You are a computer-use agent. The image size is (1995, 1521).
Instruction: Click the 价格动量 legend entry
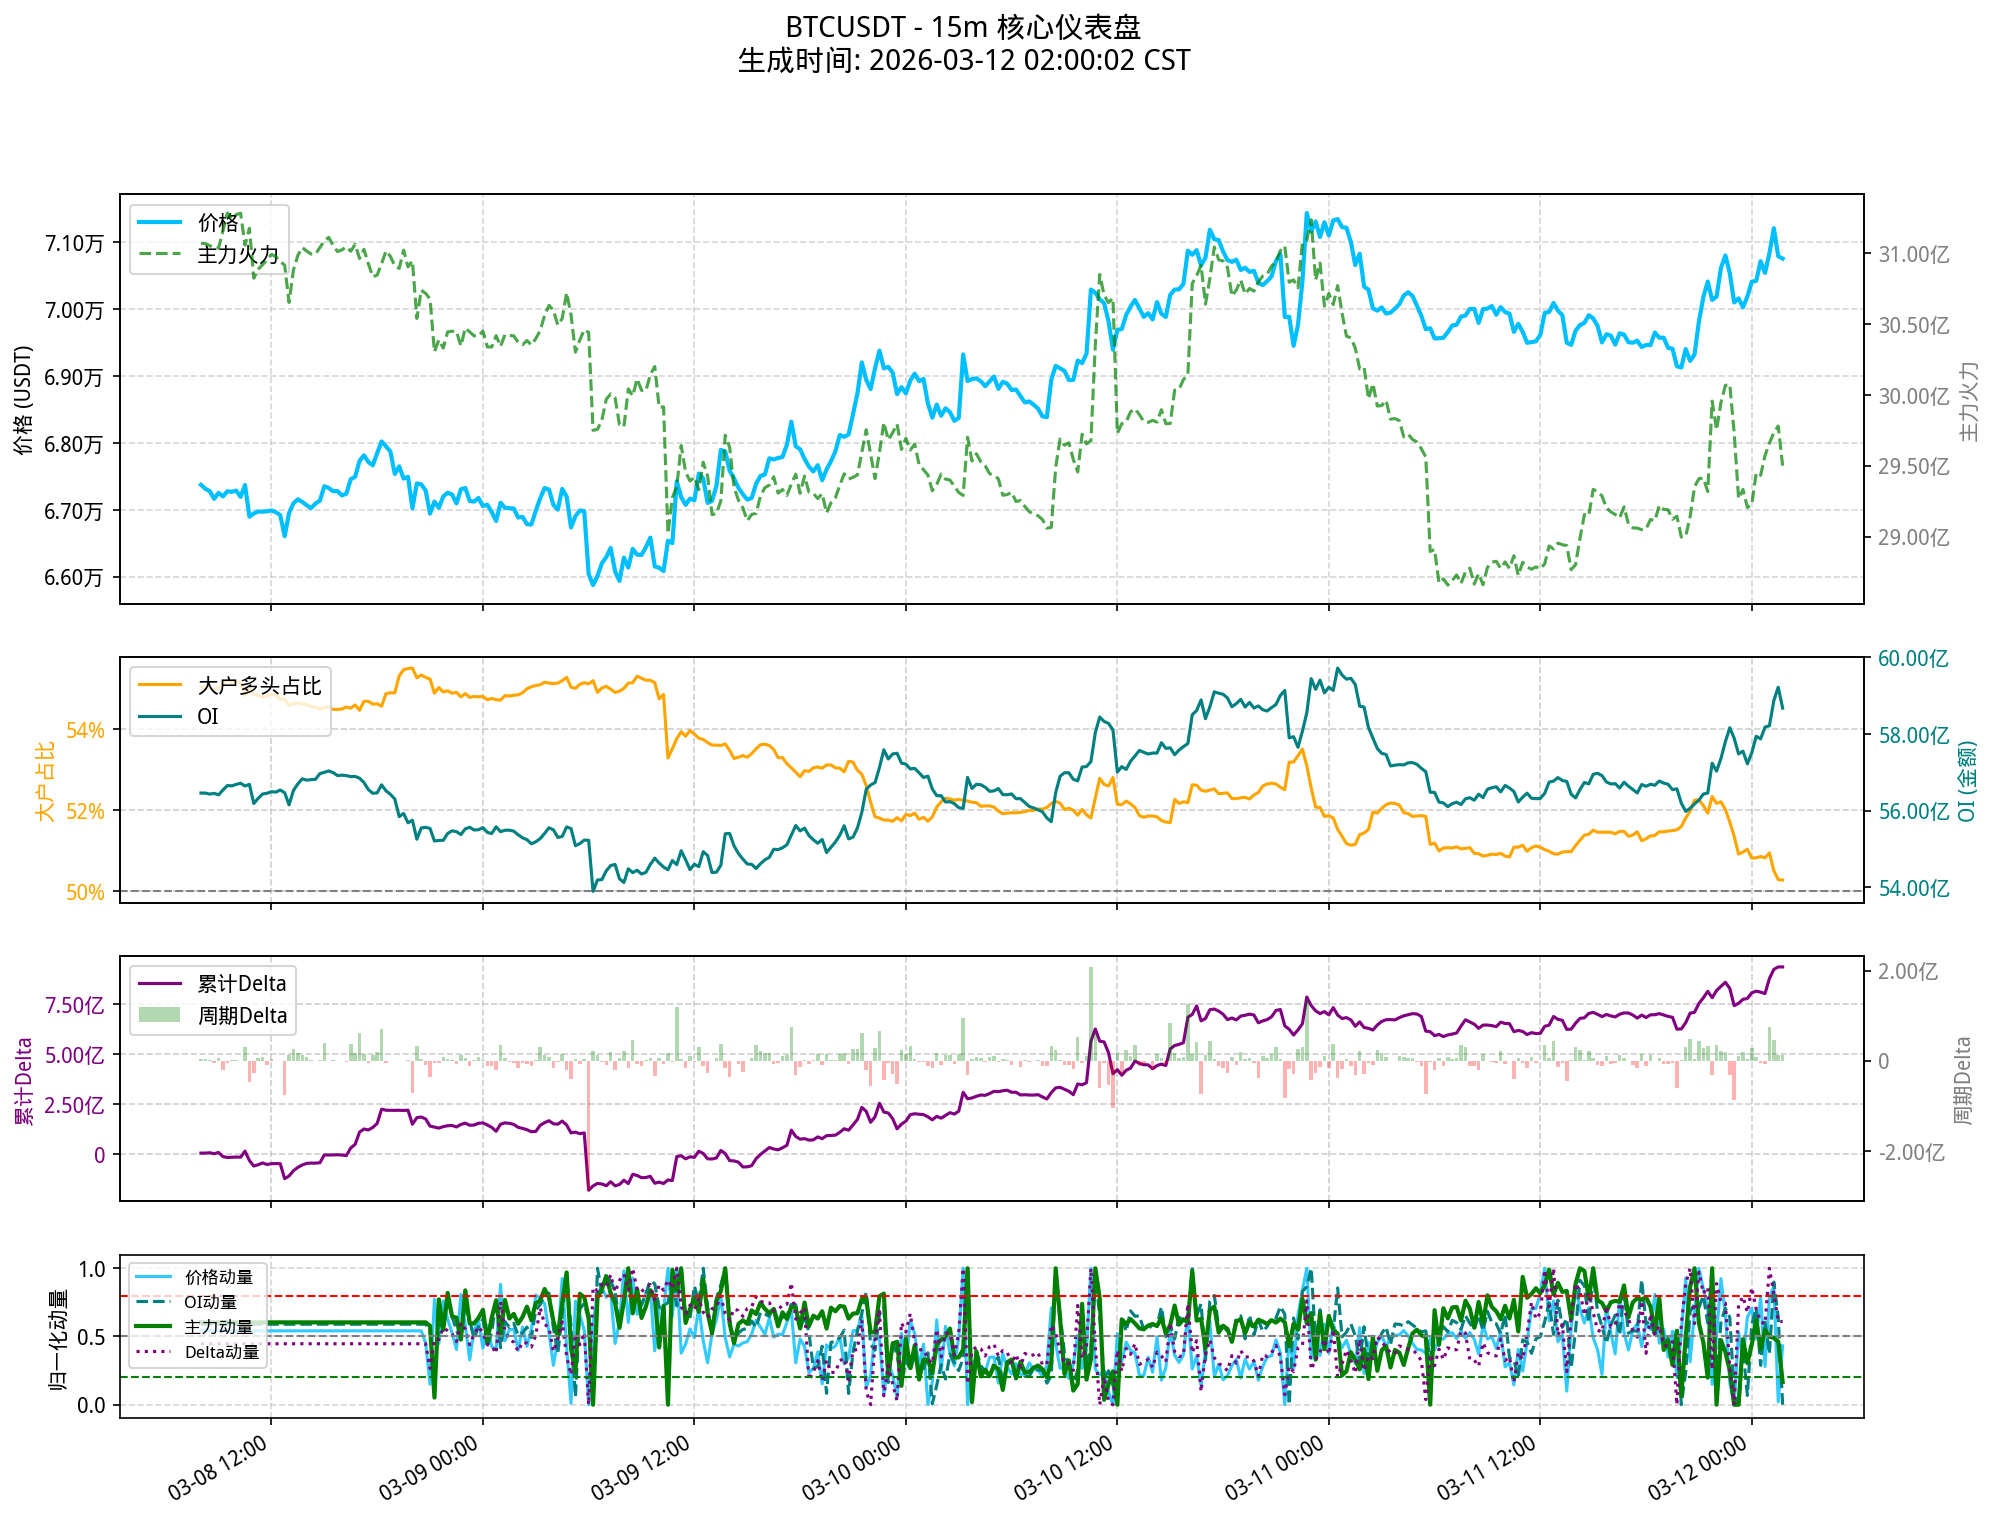point(219,1277)
